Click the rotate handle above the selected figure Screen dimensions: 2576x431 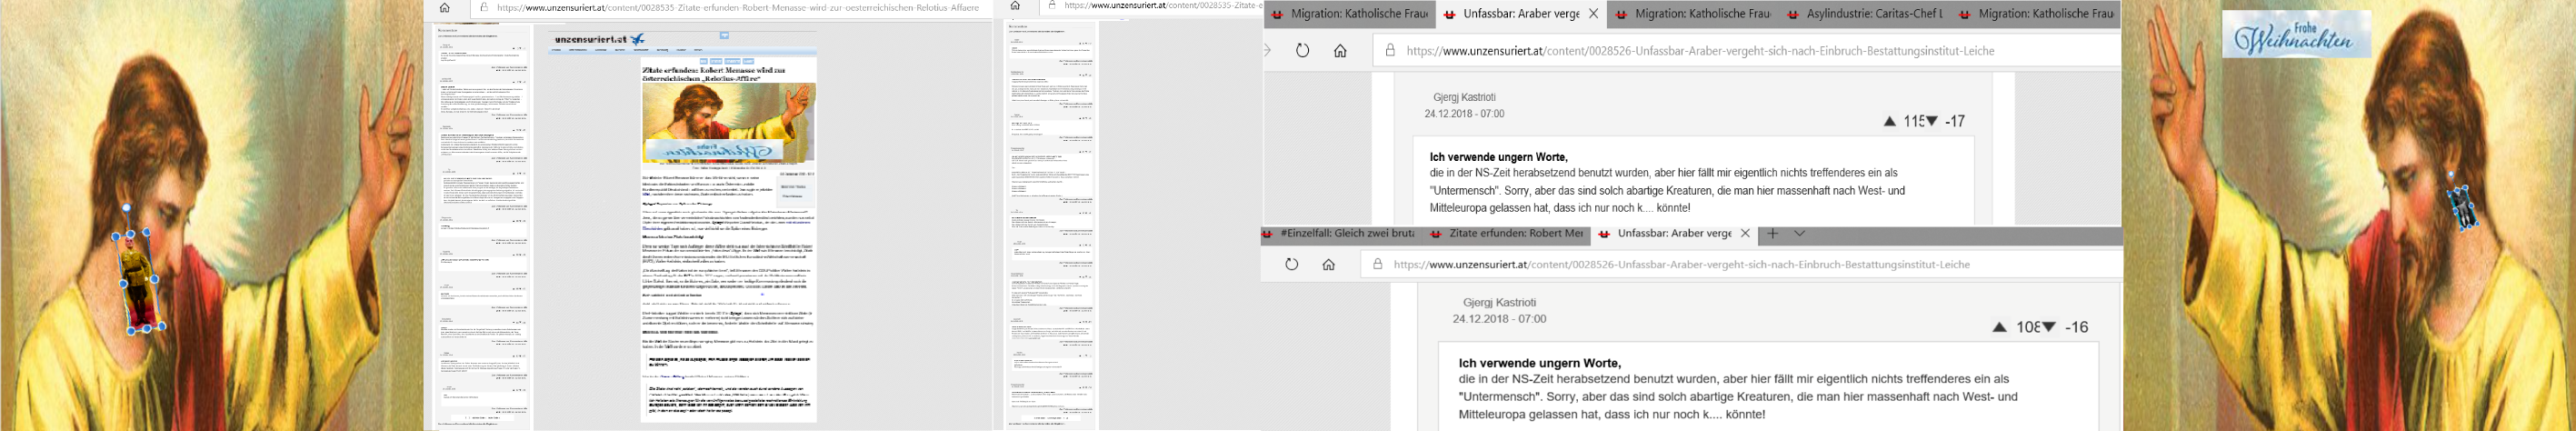[x=126, y=208]
